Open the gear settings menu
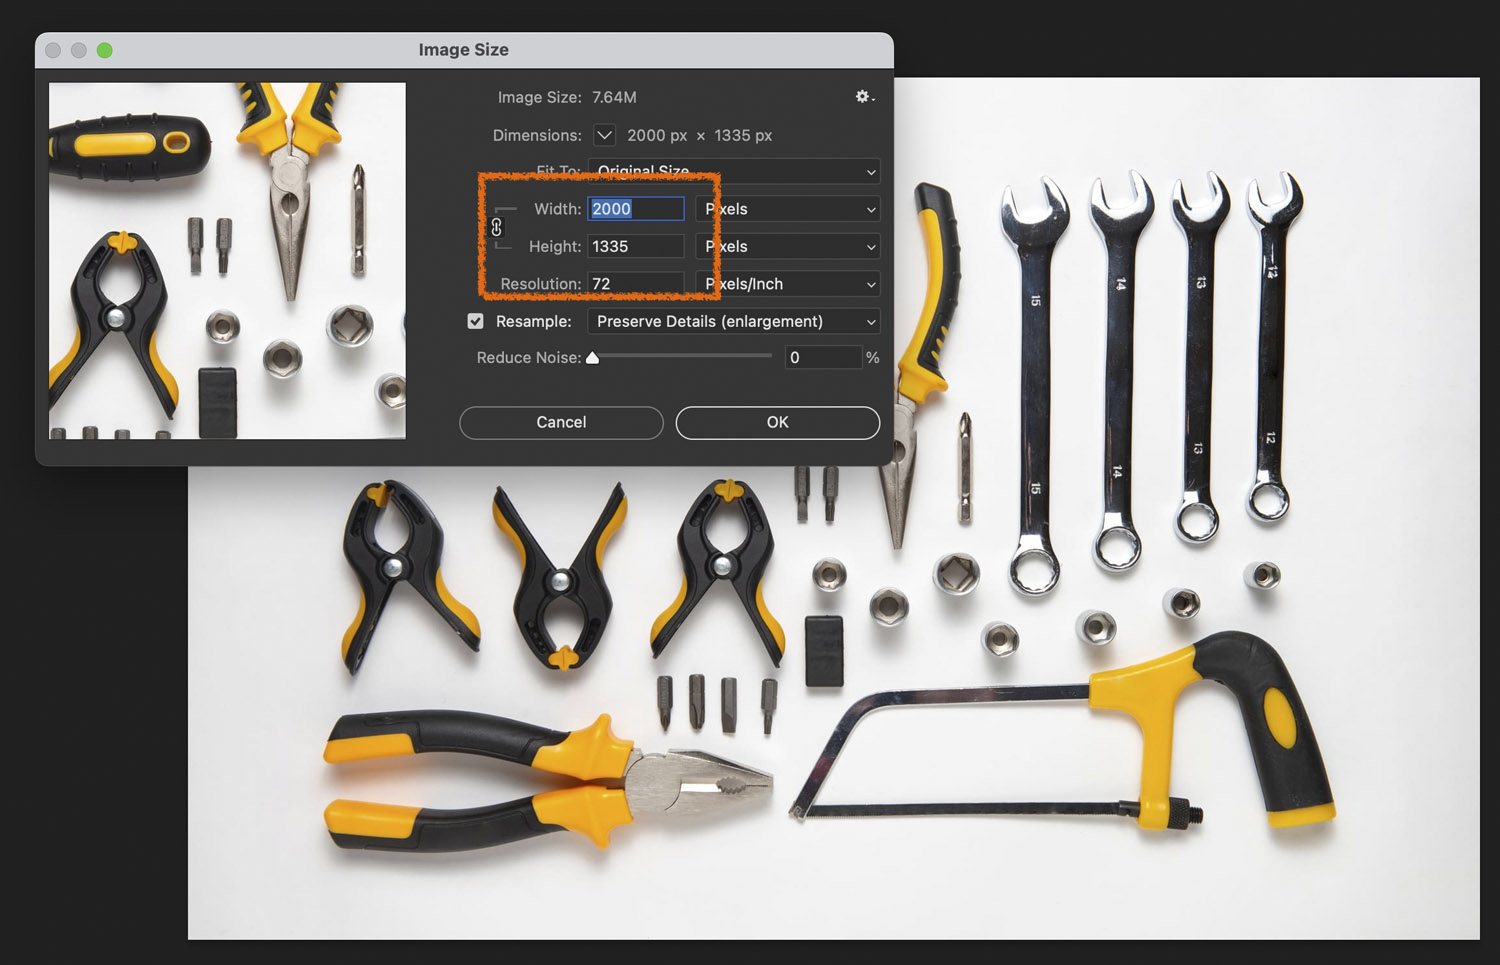The height and width of the screenshot is (965, 1500). [865, 97]
